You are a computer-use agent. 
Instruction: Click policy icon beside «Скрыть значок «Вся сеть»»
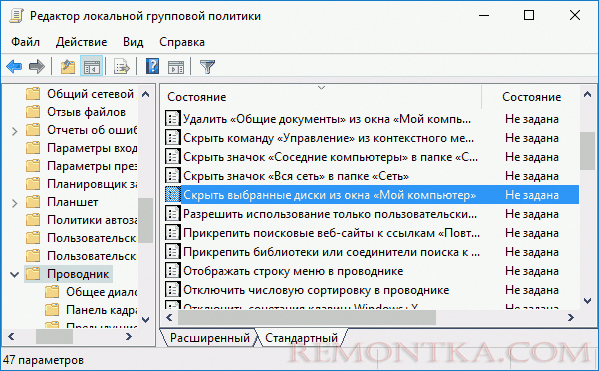tap(173, 176)
